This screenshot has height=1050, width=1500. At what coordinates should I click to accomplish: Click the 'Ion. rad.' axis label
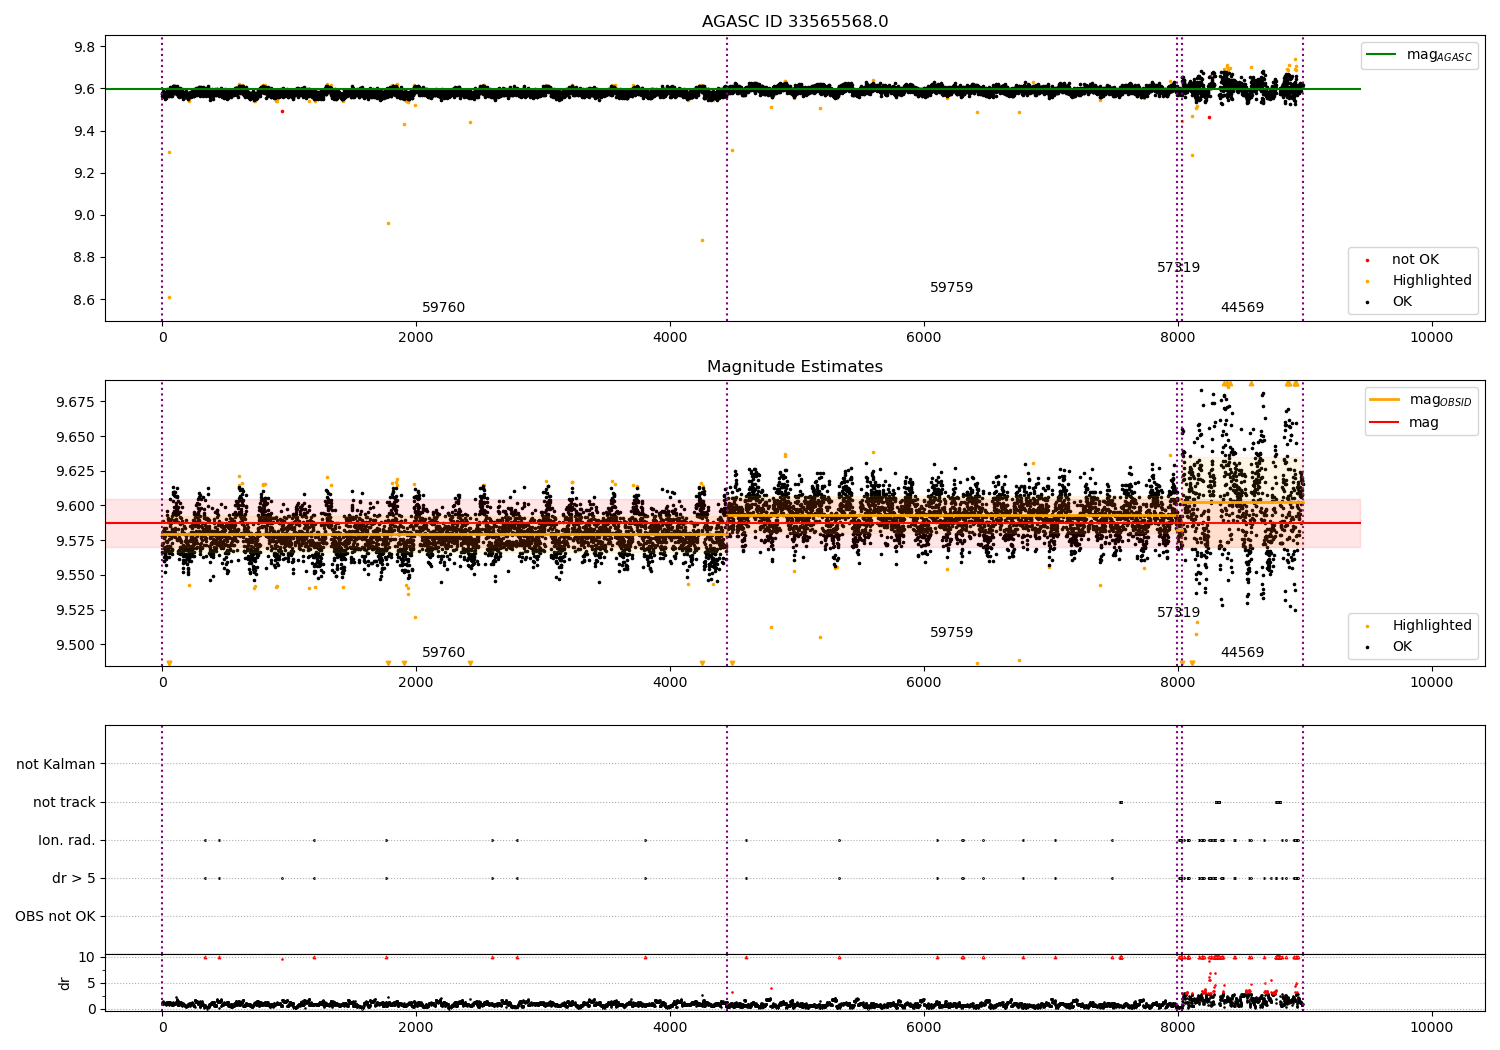coord(67,841)
